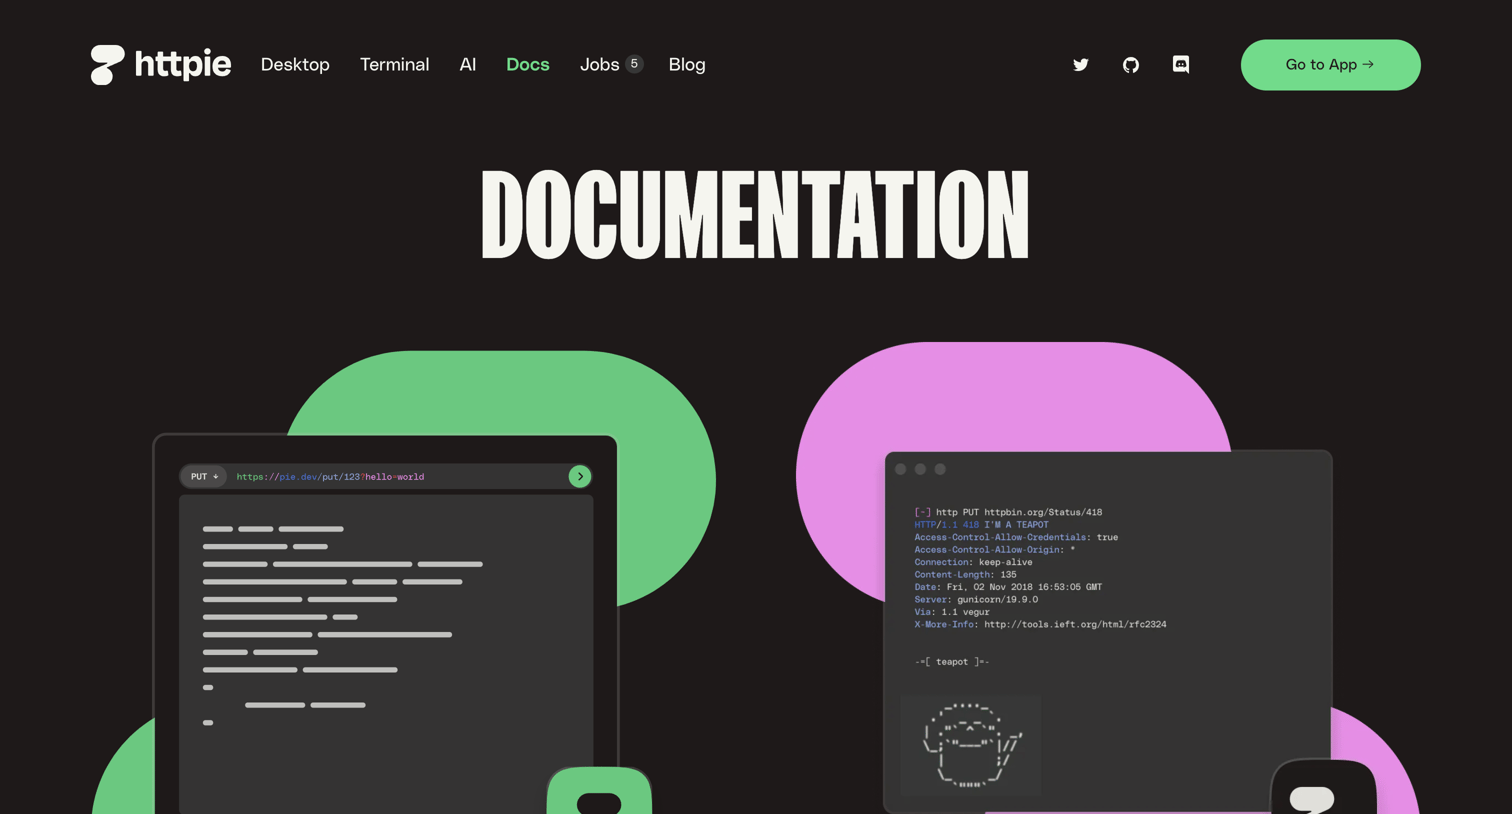Open the GitHub icon link
This screenshot has height=814, width=1512.
(1131, 65)
